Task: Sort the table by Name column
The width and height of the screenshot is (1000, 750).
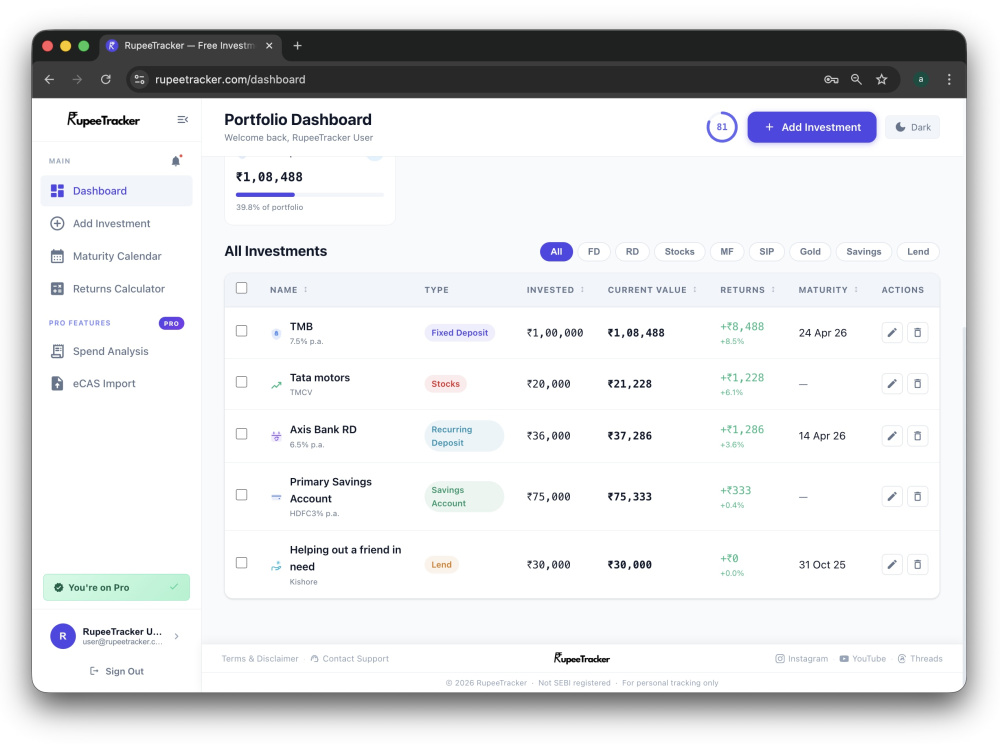Action: click(x=288, y=290)
